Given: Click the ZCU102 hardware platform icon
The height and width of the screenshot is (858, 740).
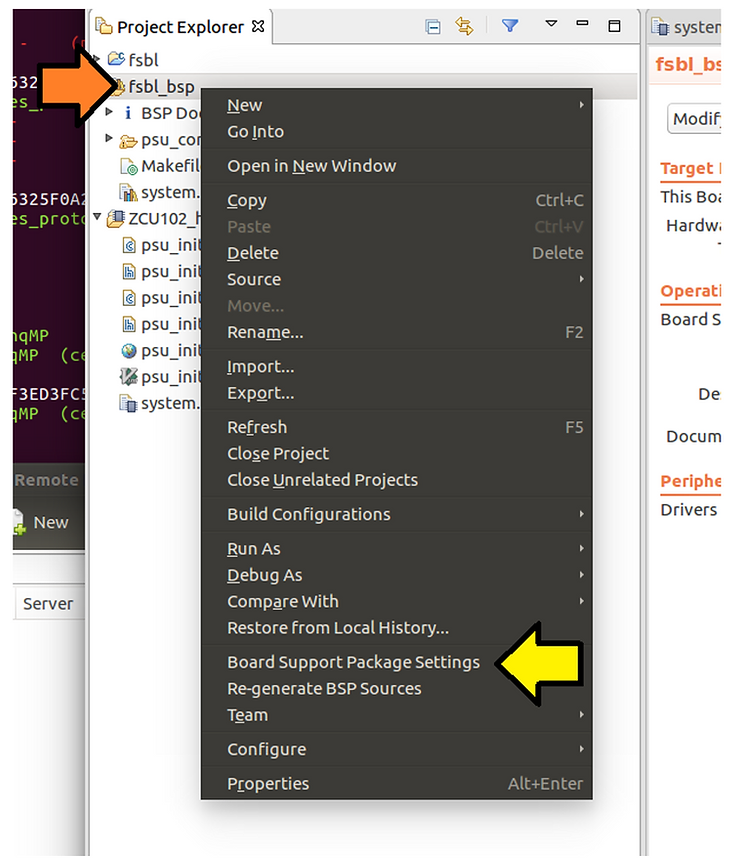Looking at the screenshot, I should [115, 218].
